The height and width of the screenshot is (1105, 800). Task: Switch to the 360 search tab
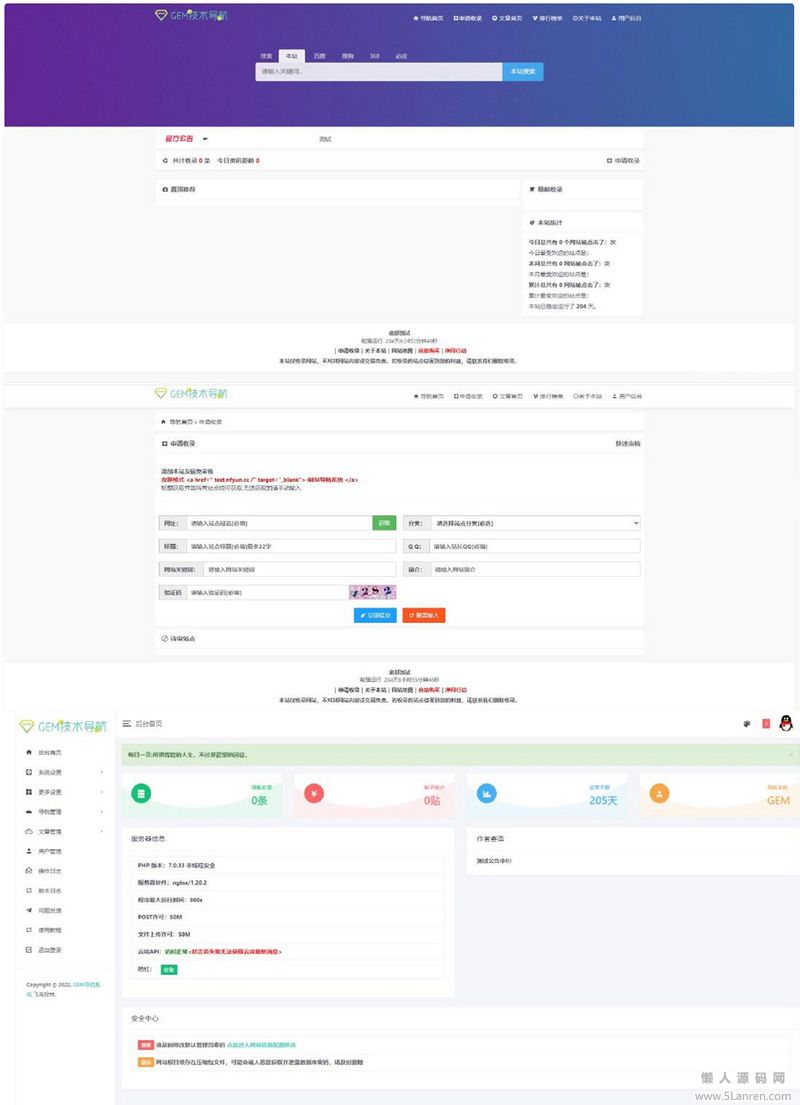tap(374, 56)
